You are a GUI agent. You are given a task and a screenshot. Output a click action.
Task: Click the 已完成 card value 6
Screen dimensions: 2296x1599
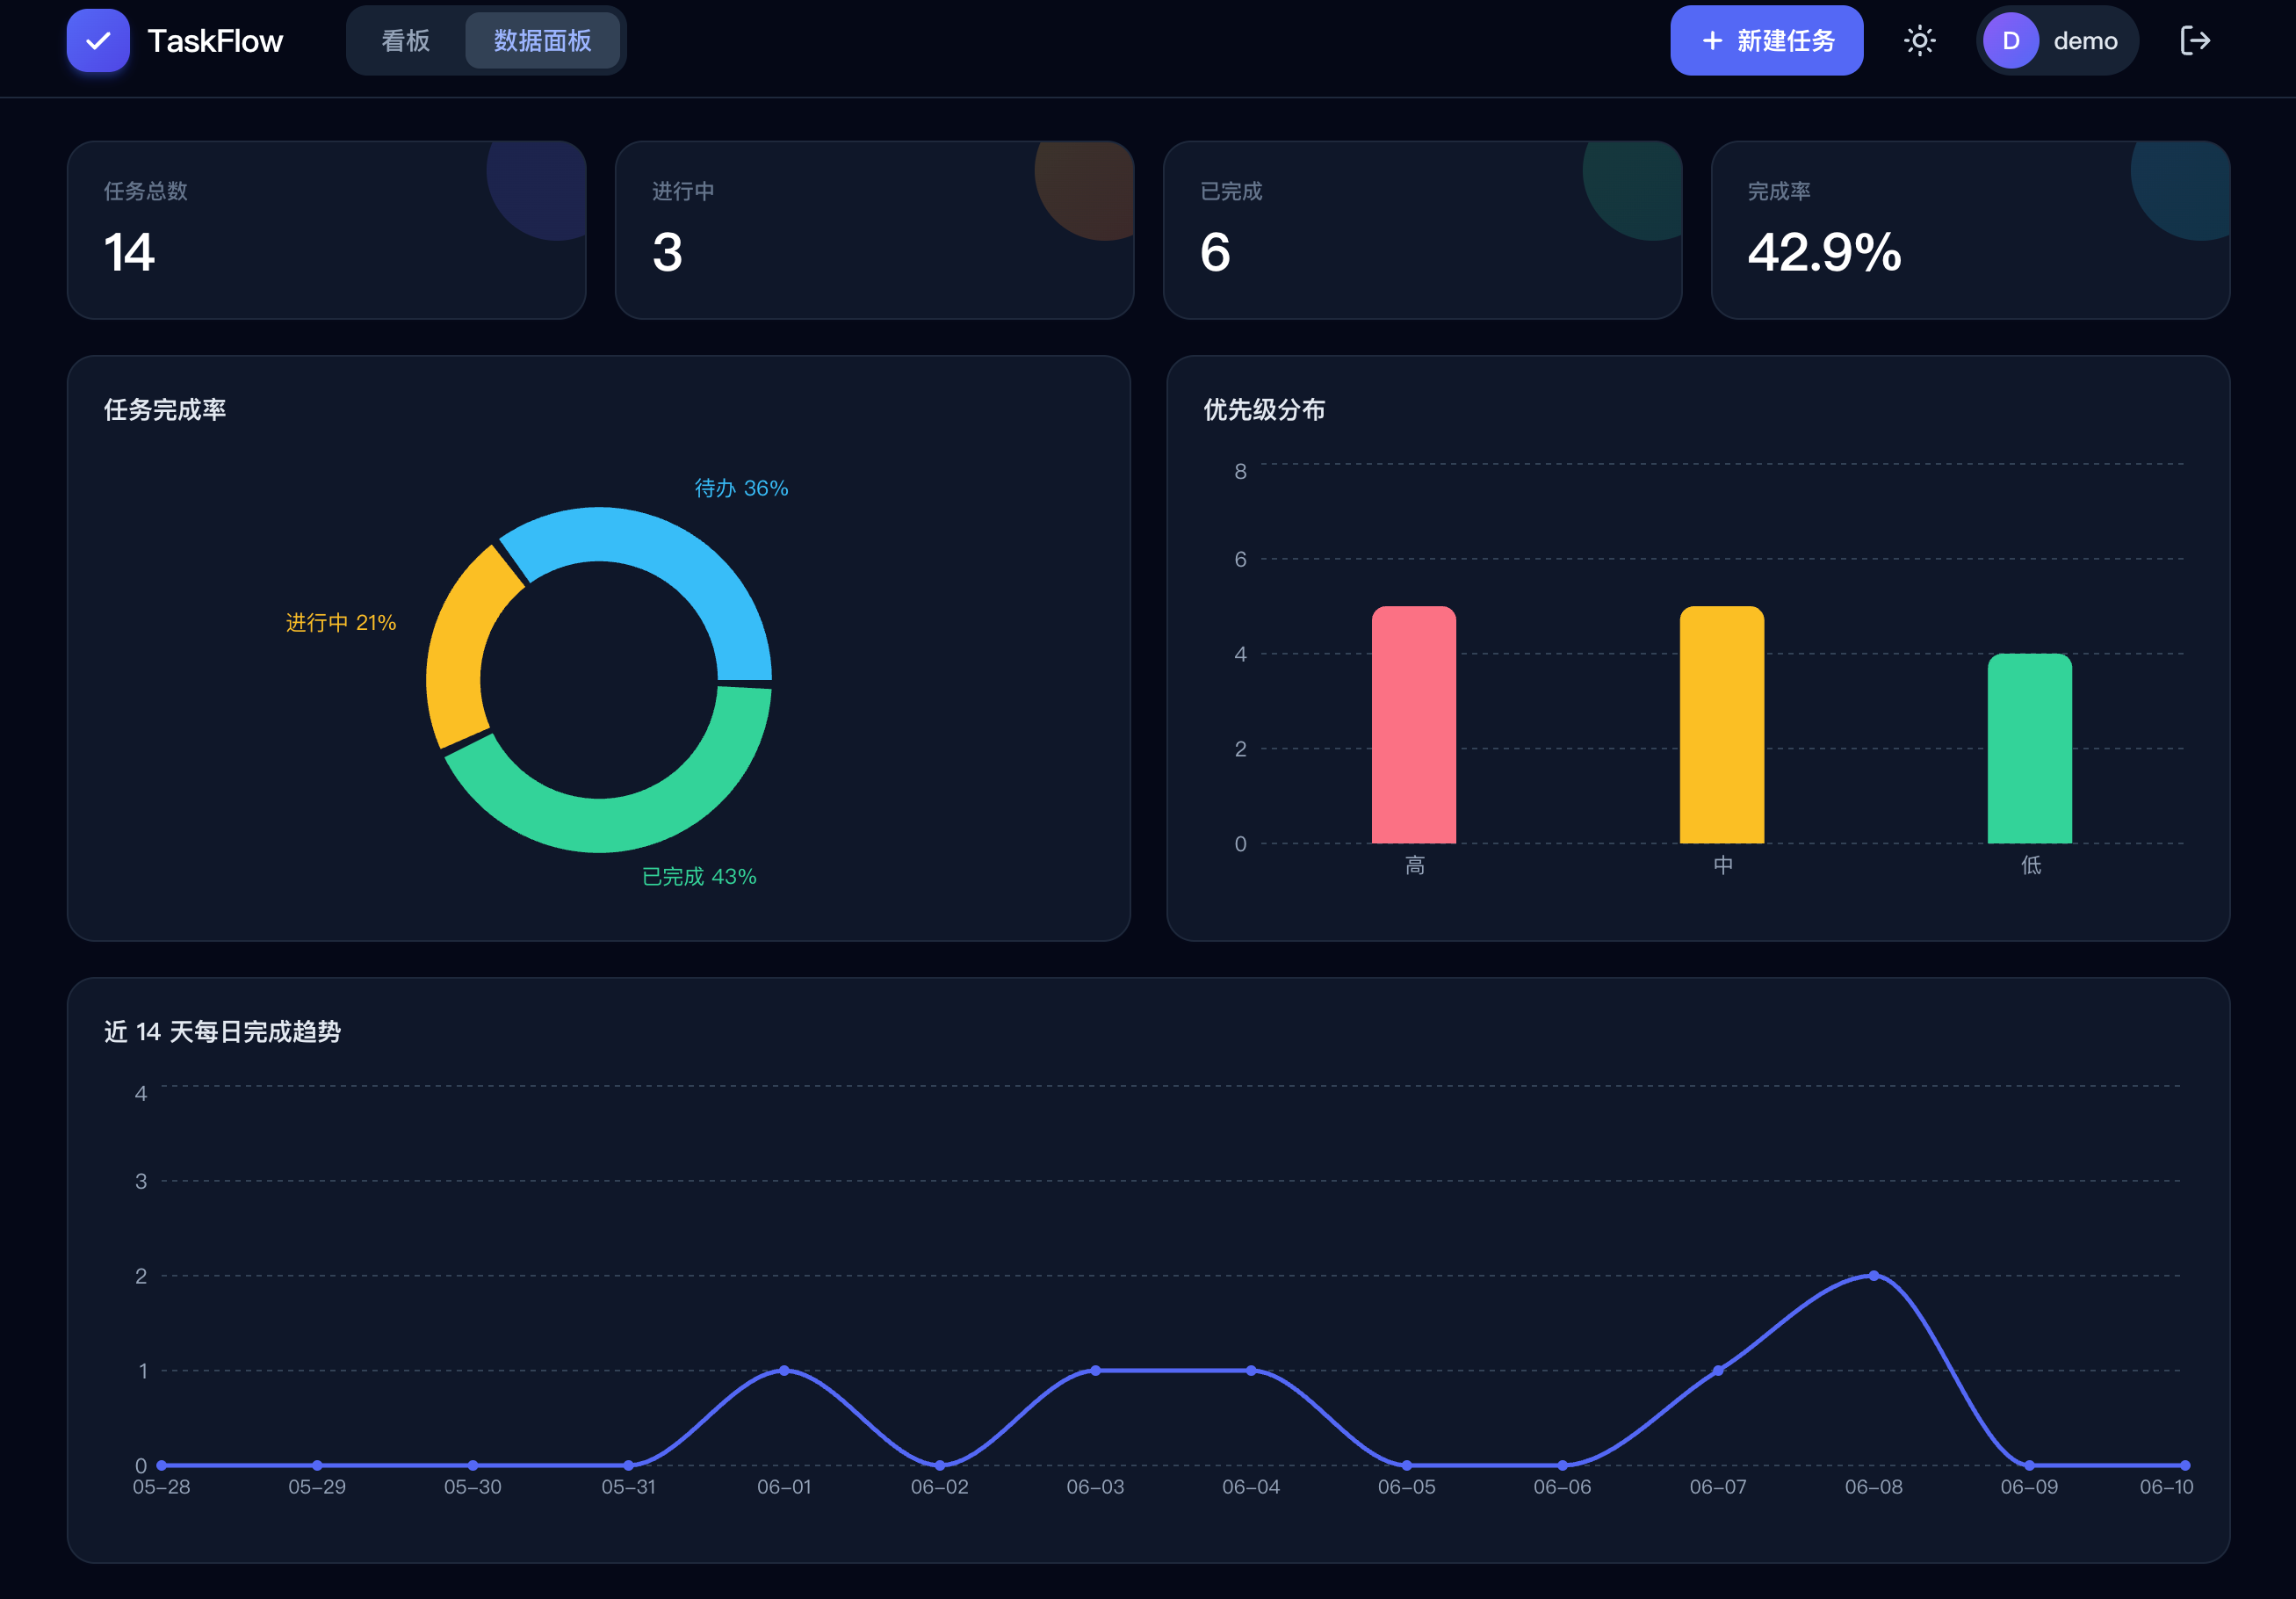tap(1215, 252)
